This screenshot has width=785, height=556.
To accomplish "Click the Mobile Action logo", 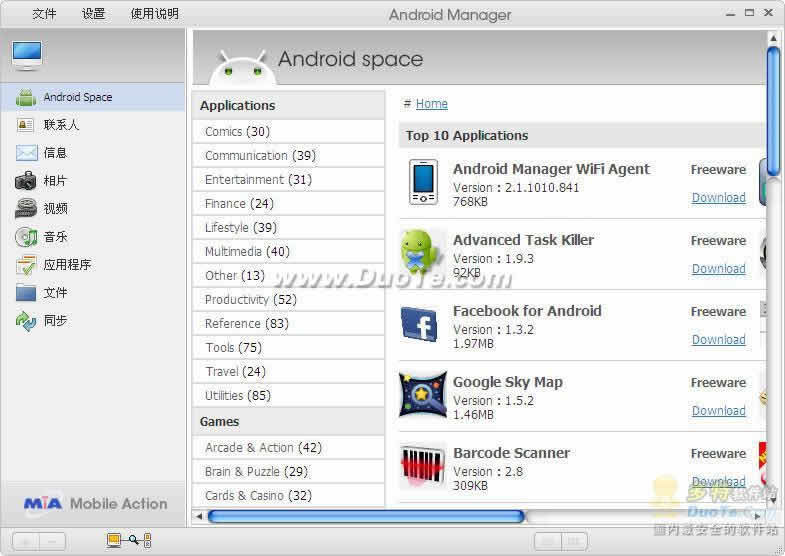I will [x=96, y=503].
